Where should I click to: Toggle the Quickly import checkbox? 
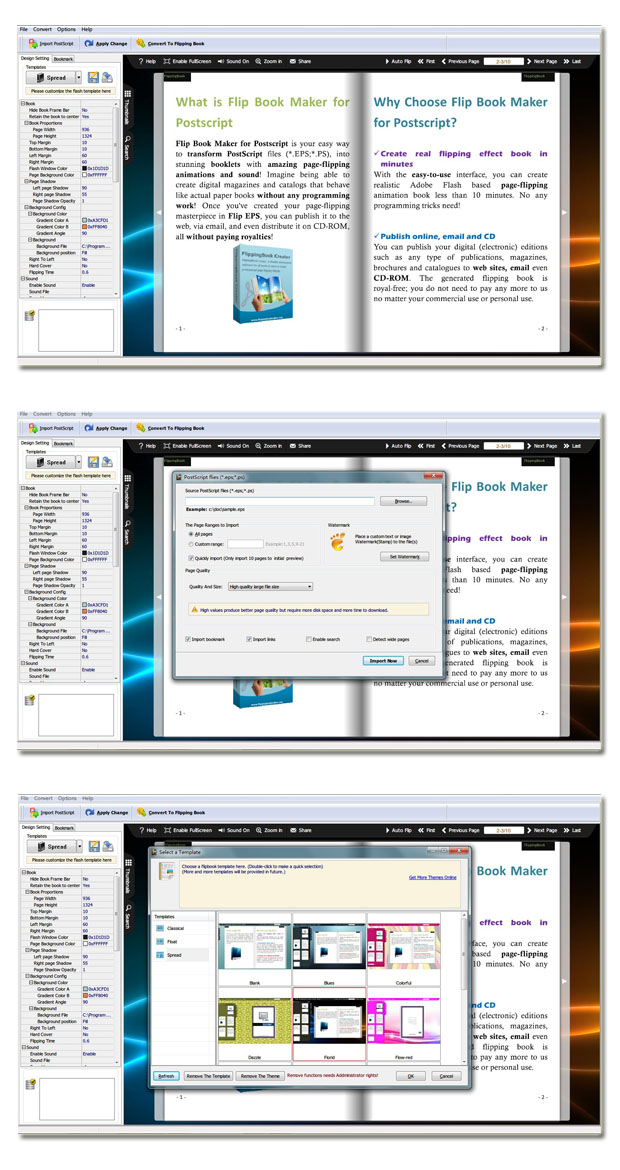pyautogui.click(x=191, y=558)
